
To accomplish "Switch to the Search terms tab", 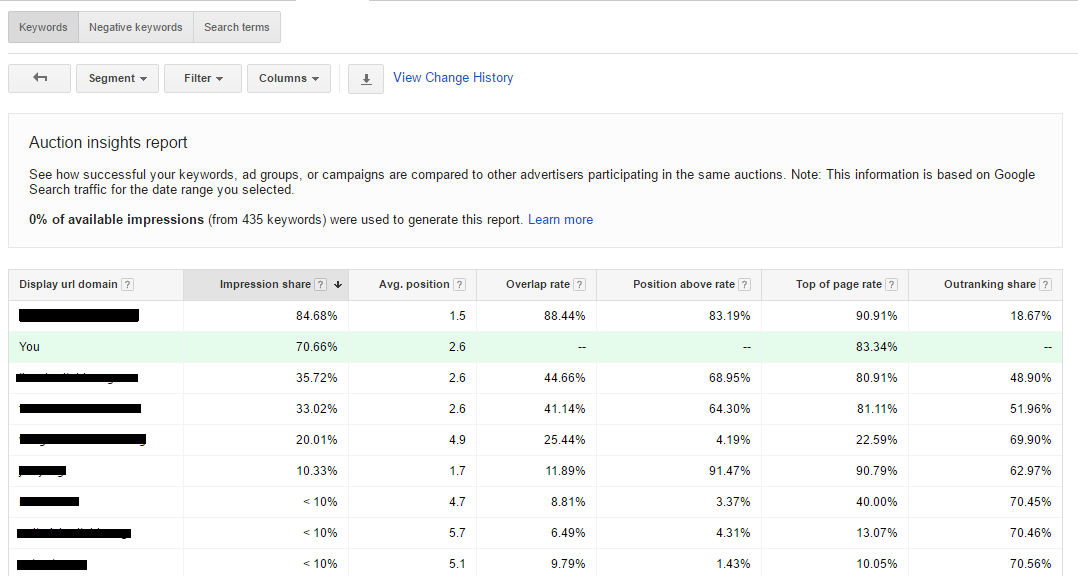I will coord(236,27).
